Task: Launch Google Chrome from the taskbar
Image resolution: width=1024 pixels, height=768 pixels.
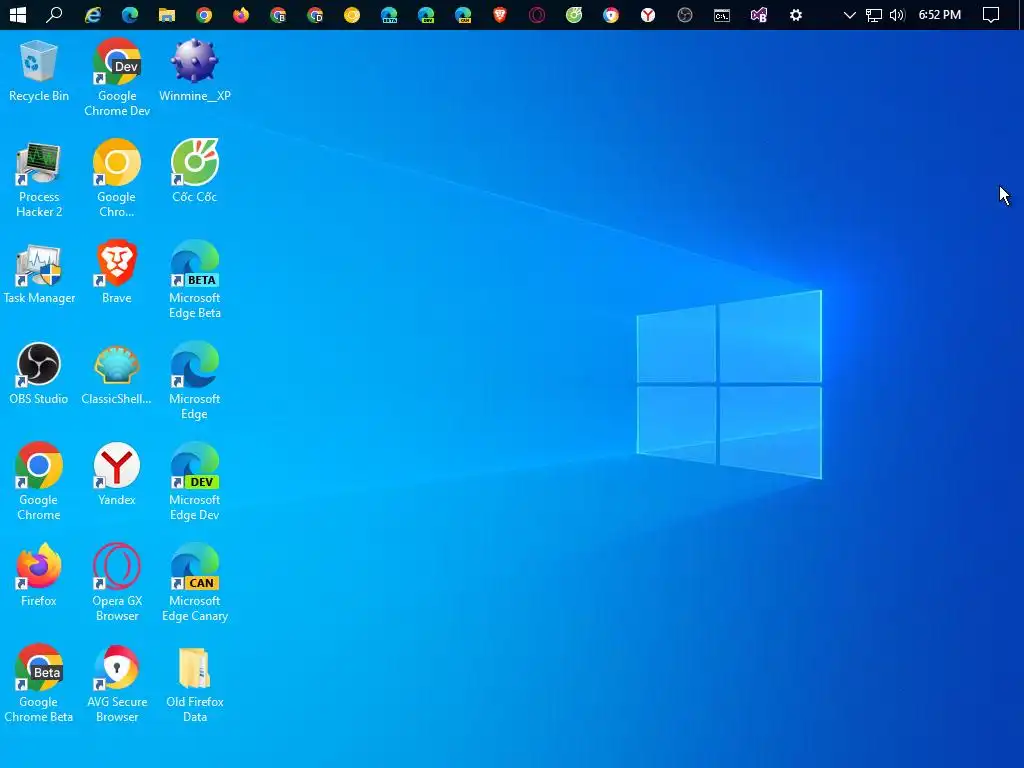Action: [204, 14]
